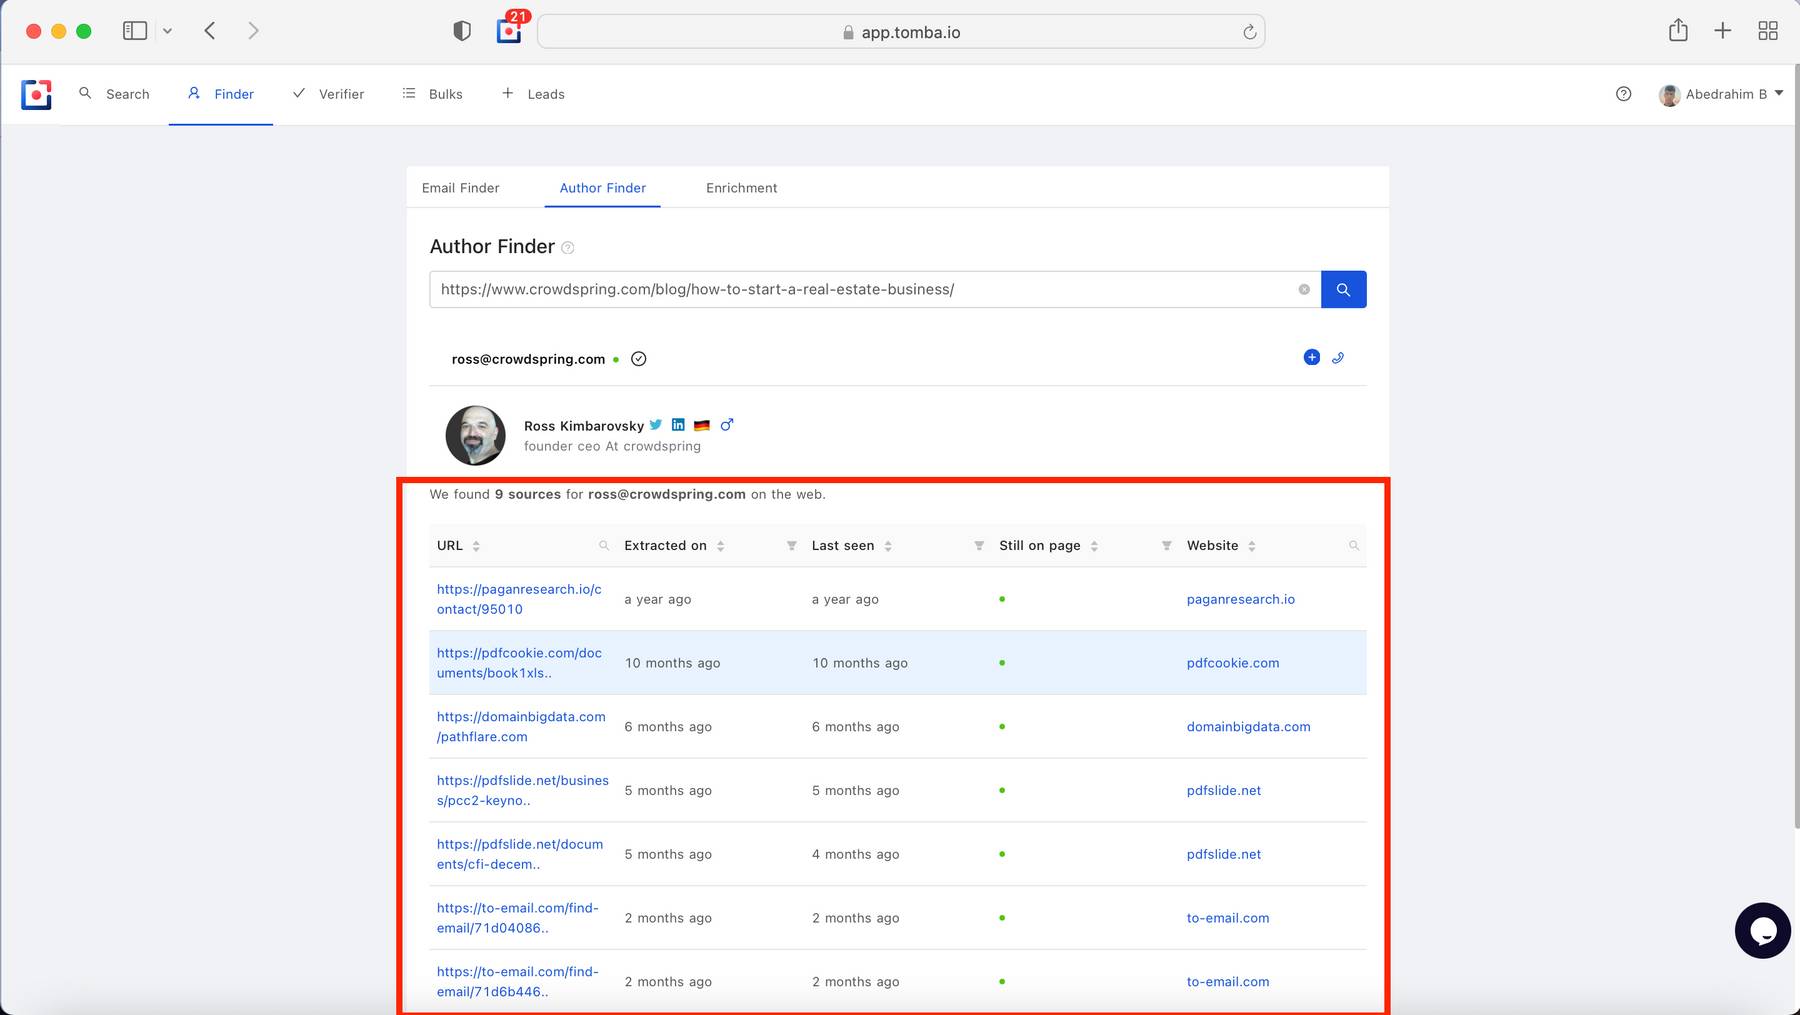
Task: Reload the app.tomba.io page
Action: tap(1249, 32)
